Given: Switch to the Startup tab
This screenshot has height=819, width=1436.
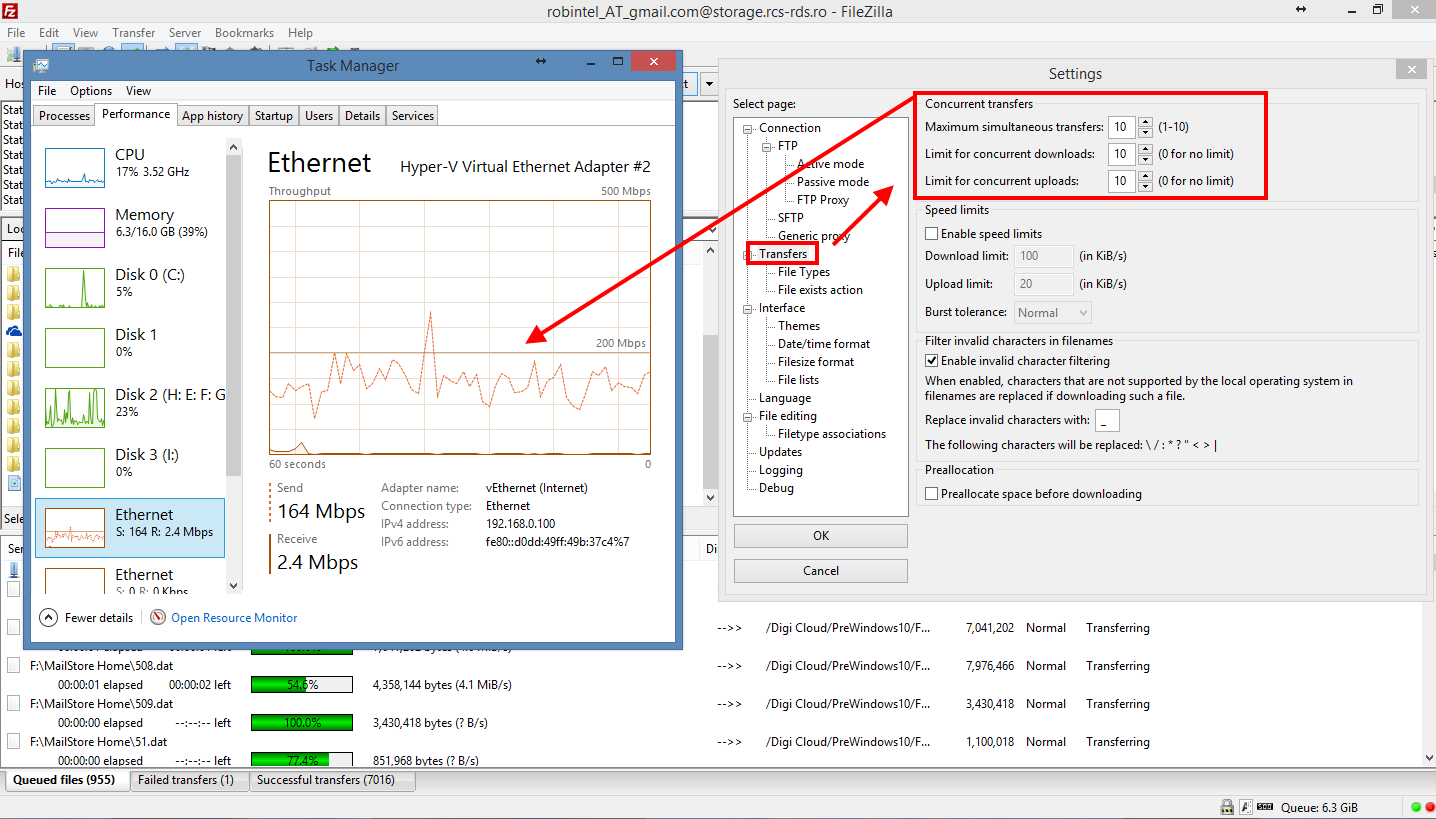Looking at the screenshot, I should pos(274,116).
